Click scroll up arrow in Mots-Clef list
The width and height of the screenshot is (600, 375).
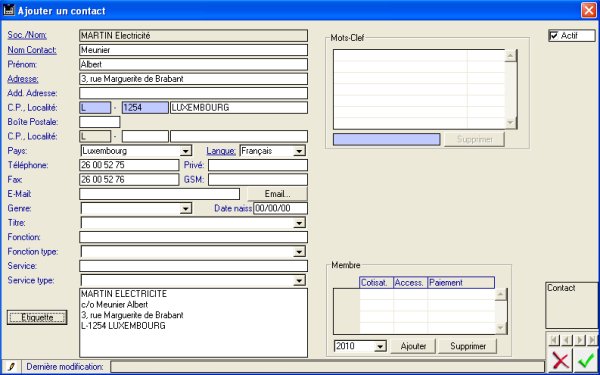click(511, 56)
